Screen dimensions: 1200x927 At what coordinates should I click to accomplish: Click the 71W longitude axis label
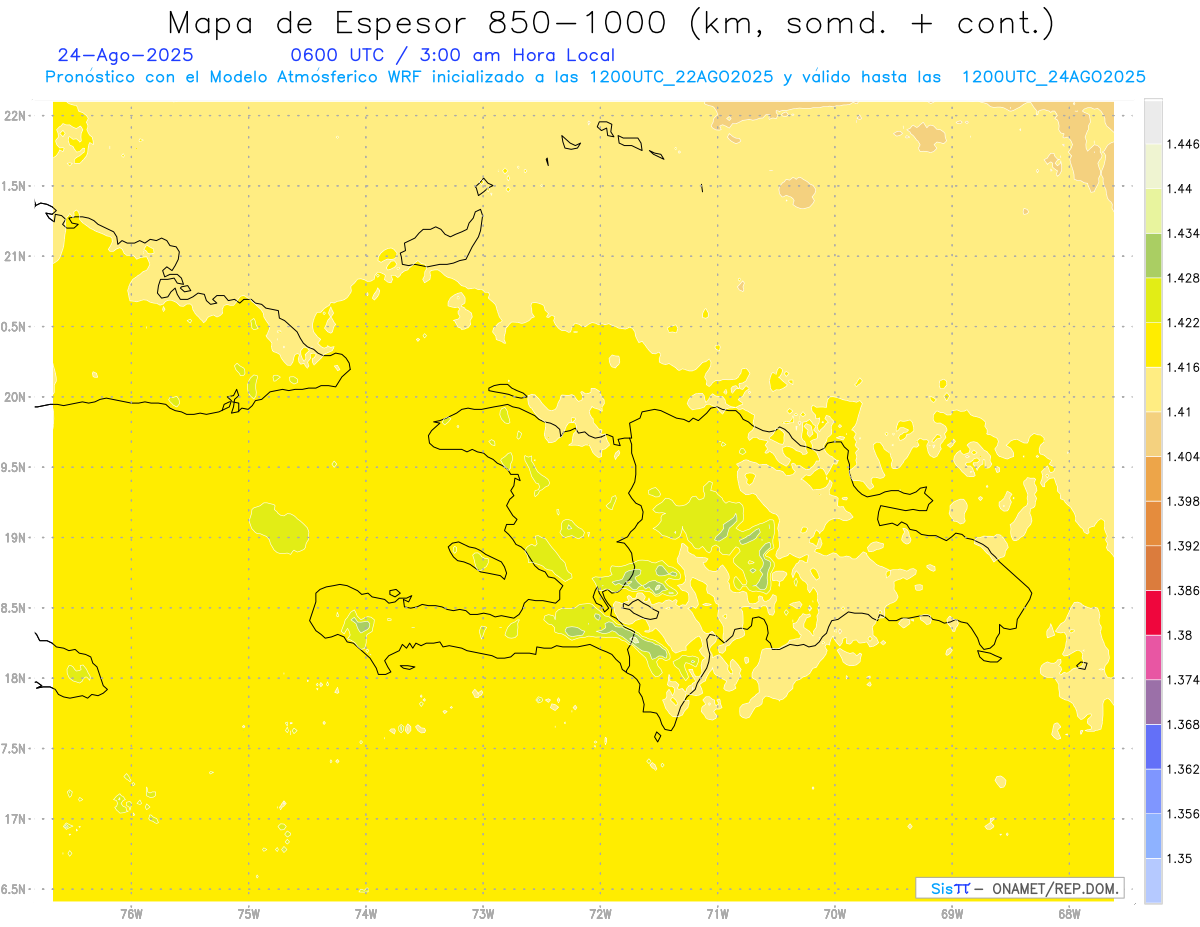pos(717,914)
